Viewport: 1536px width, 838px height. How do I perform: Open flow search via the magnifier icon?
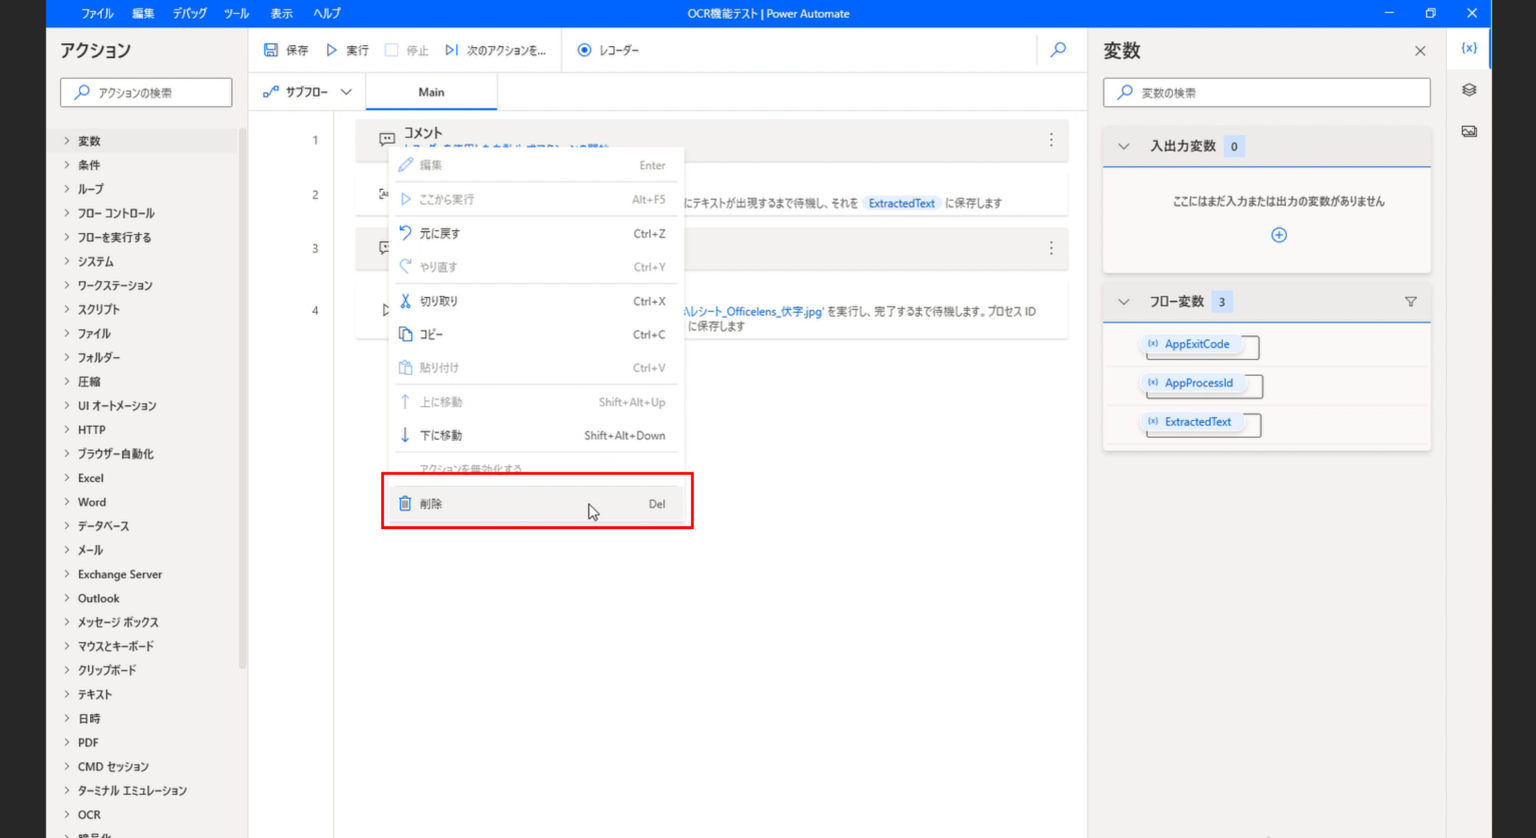(x=1058, y=49)
